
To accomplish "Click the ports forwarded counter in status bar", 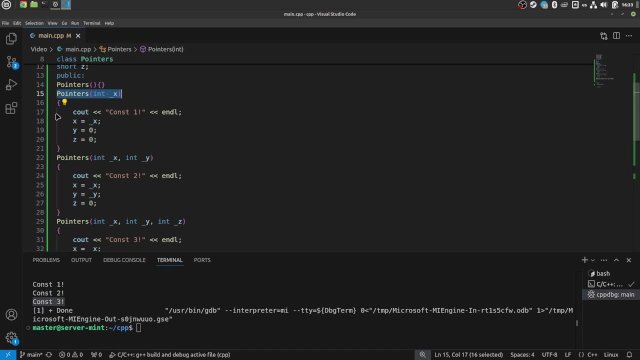I will (97, 355).
